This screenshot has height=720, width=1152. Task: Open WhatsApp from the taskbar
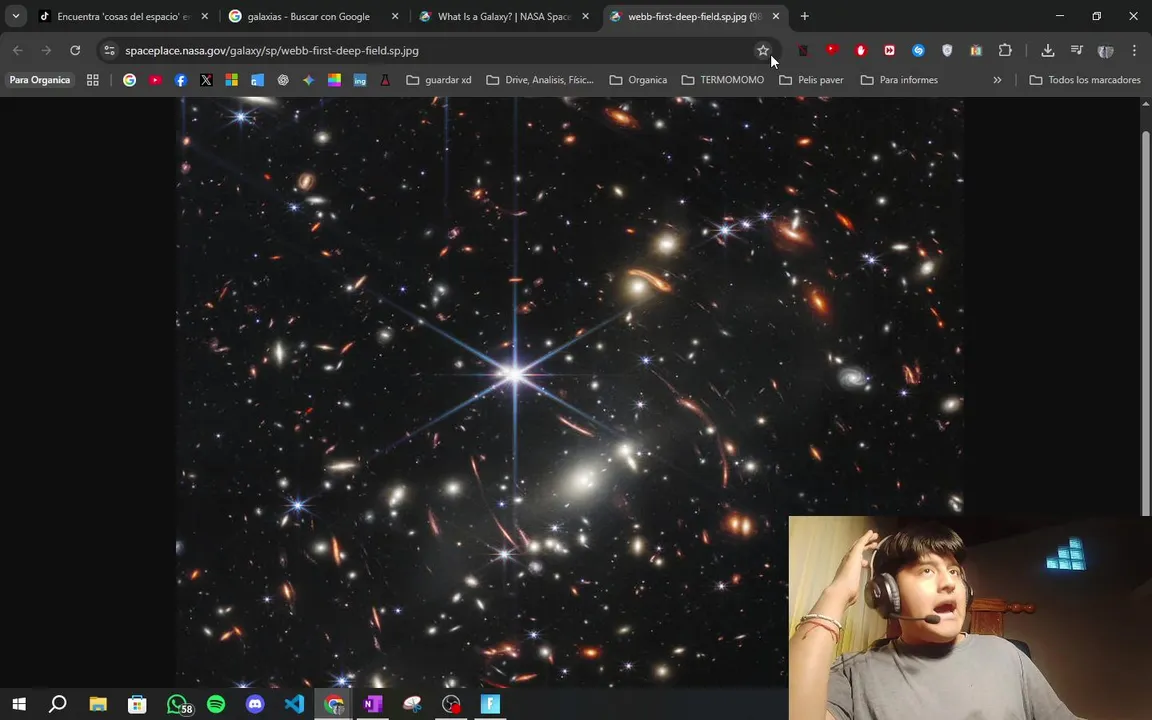[x=177, y=704]
